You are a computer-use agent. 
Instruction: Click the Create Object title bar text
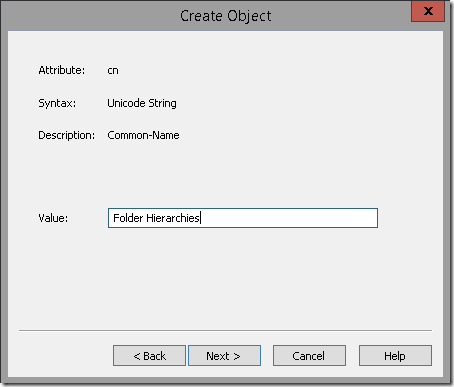[x=226, y=16]
